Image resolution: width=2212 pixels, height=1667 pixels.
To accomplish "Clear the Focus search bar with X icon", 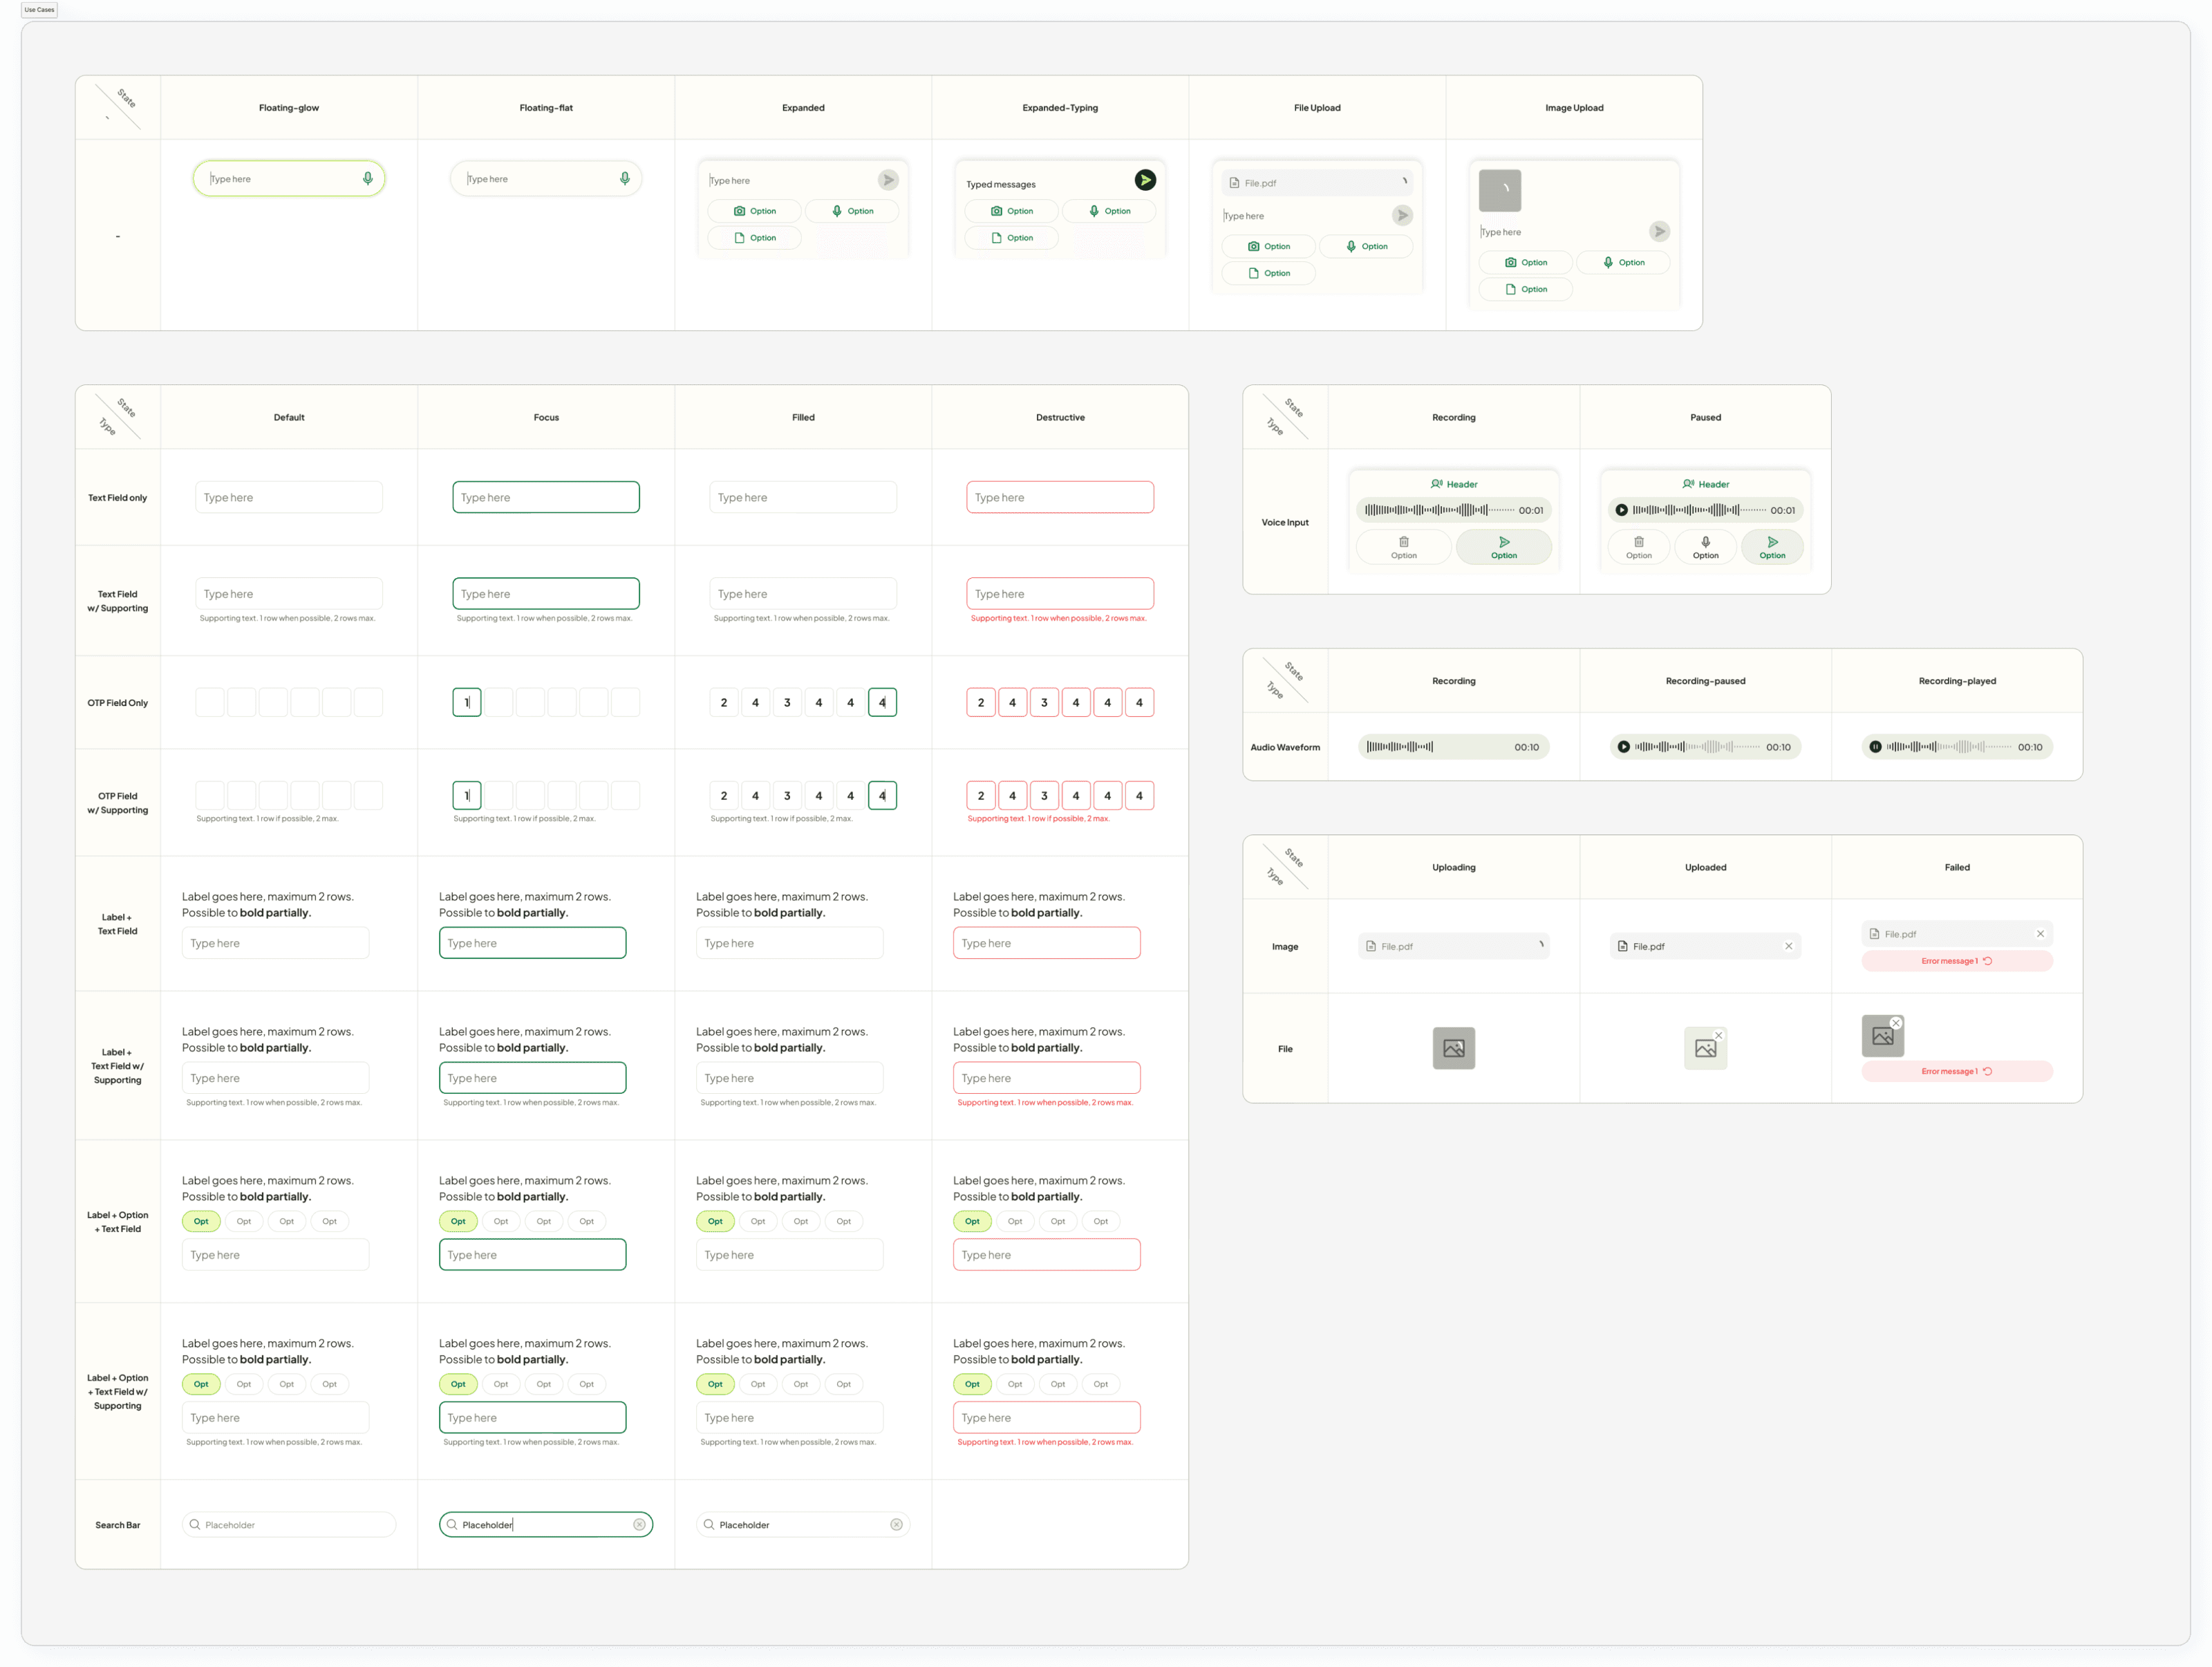I will [639, 1525].
